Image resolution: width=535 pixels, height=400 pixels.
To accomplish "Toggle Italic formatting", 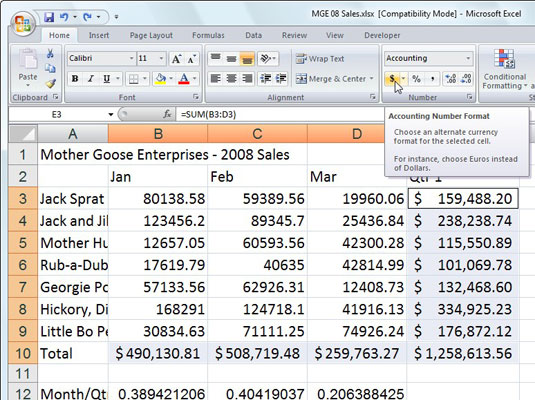I will [x=91, y=79].
